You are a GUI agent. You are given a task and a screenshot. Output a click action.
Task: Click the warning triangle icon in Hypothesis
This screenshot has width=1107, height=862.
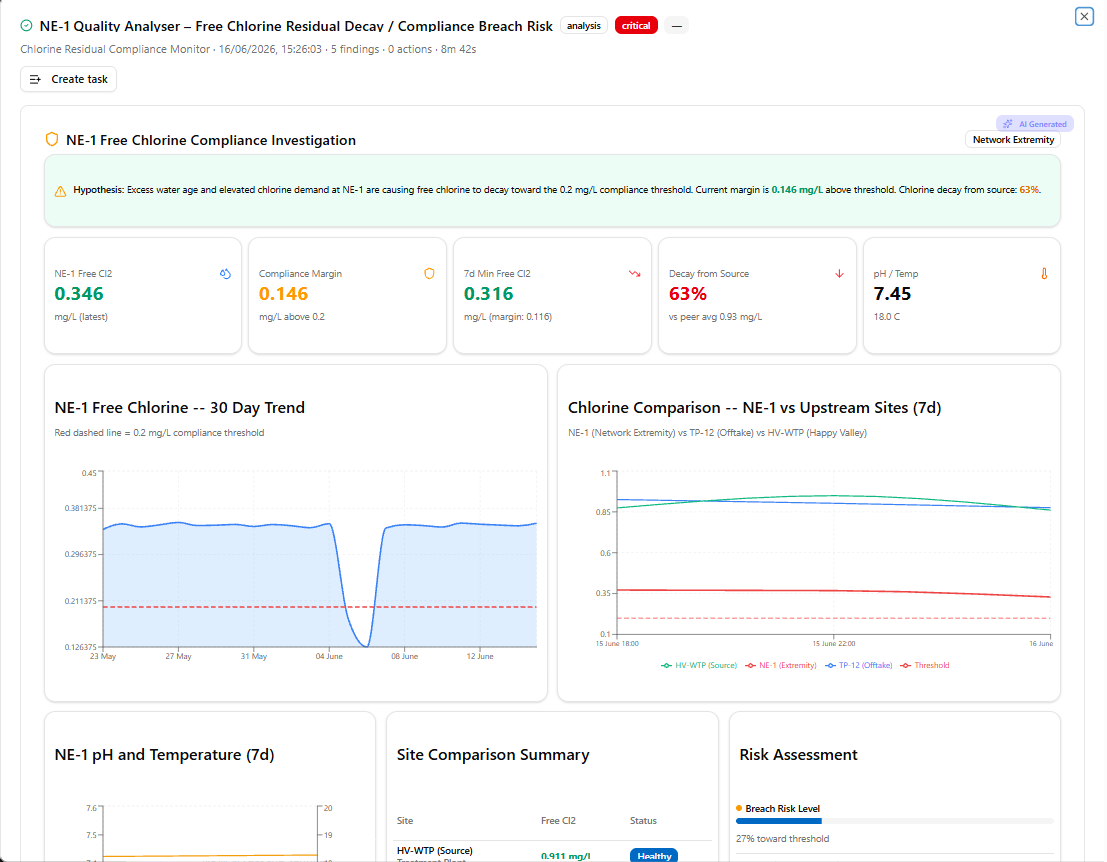coord(61,191)
